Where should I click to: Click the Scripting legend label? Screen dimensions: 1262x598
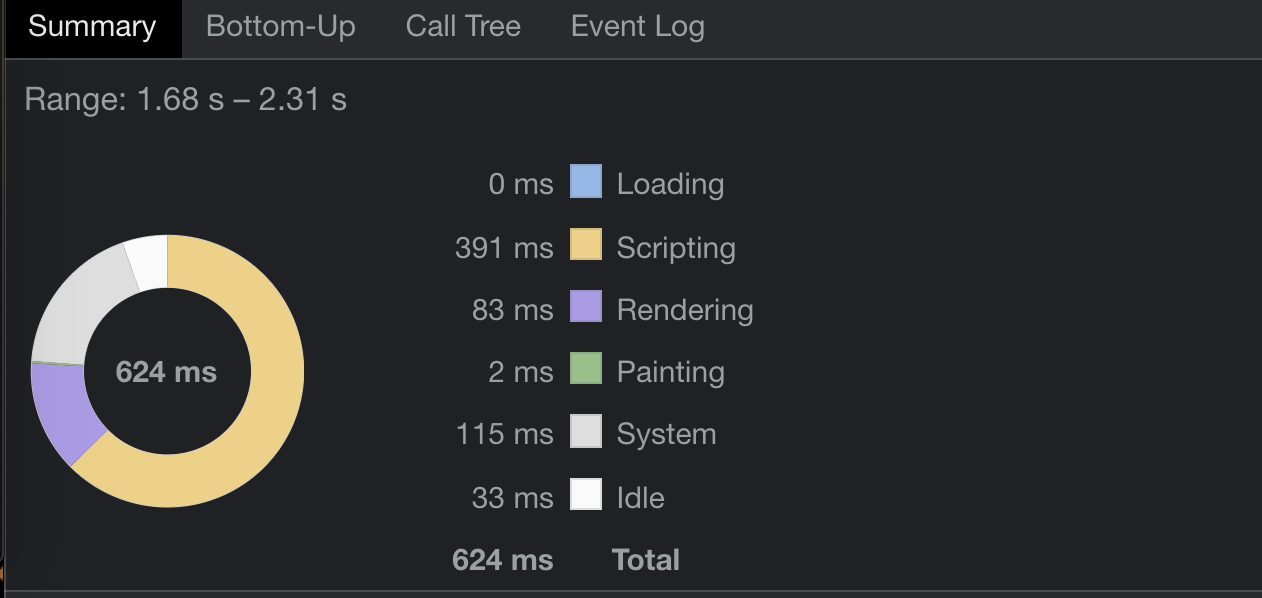tap(676, 248)
